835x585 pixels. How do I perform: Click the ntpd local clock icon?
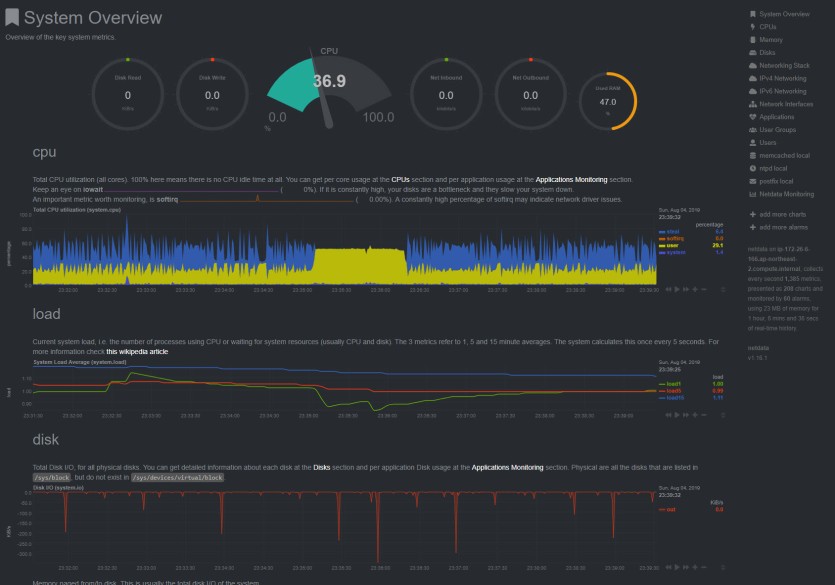752,168
